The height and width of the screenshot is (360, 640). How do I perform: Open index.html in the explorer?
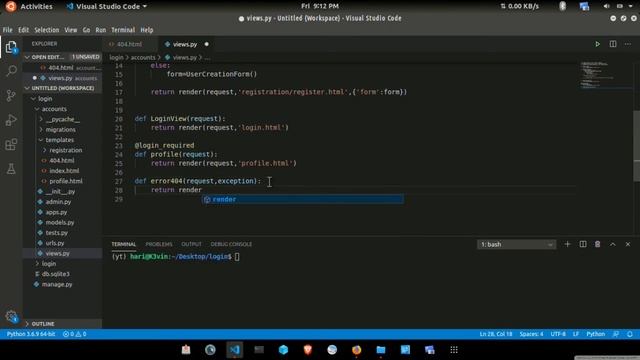64,171
